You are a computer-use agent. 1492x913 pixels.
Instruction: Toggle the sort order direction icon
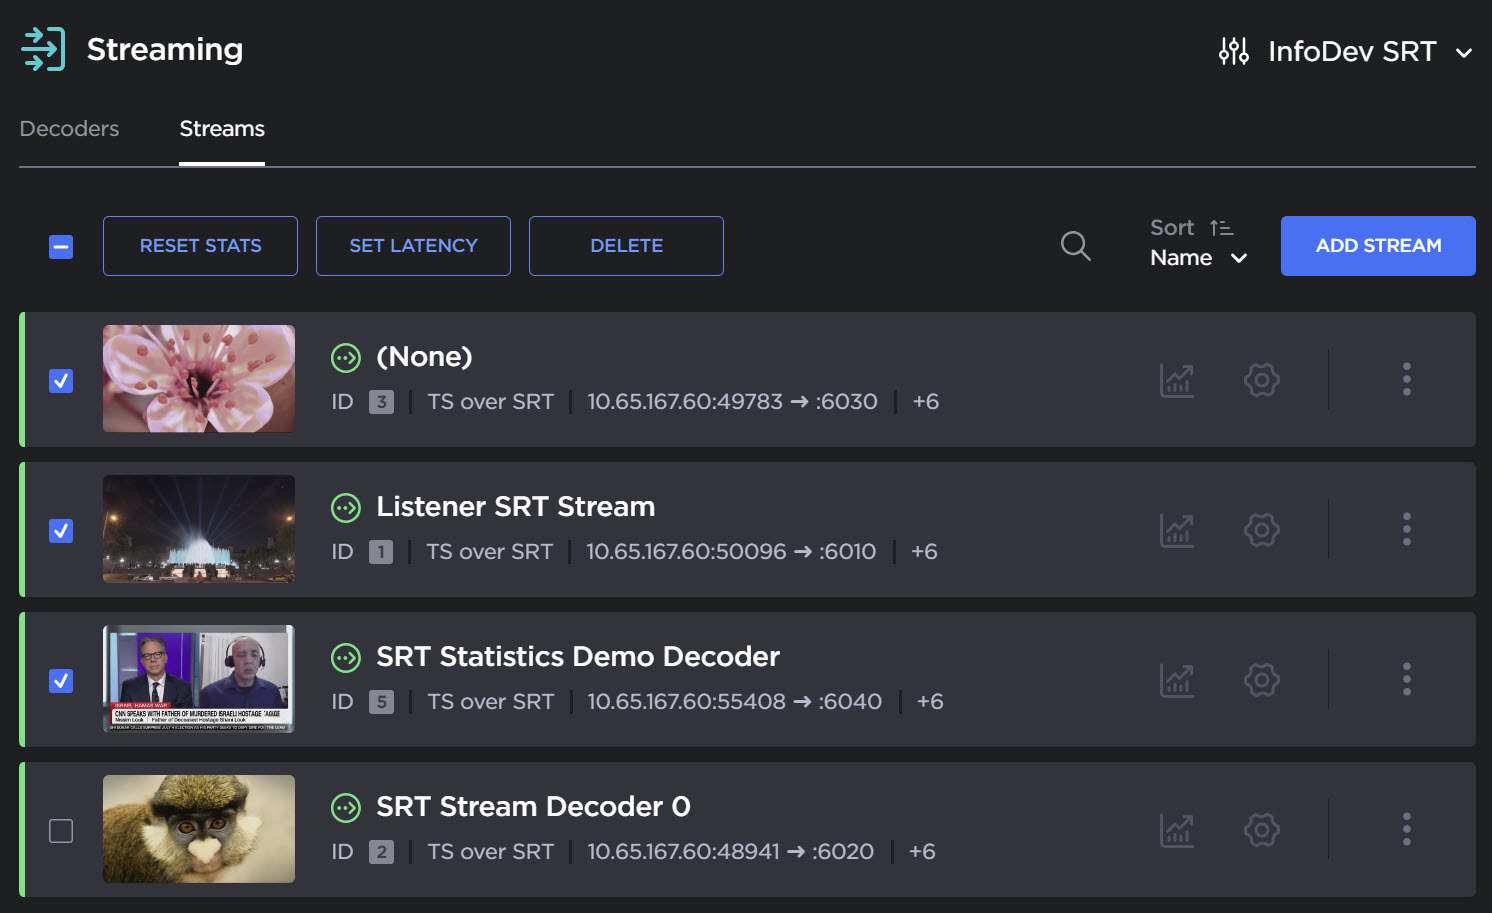pyautogui.click(x=1221, y=228)
